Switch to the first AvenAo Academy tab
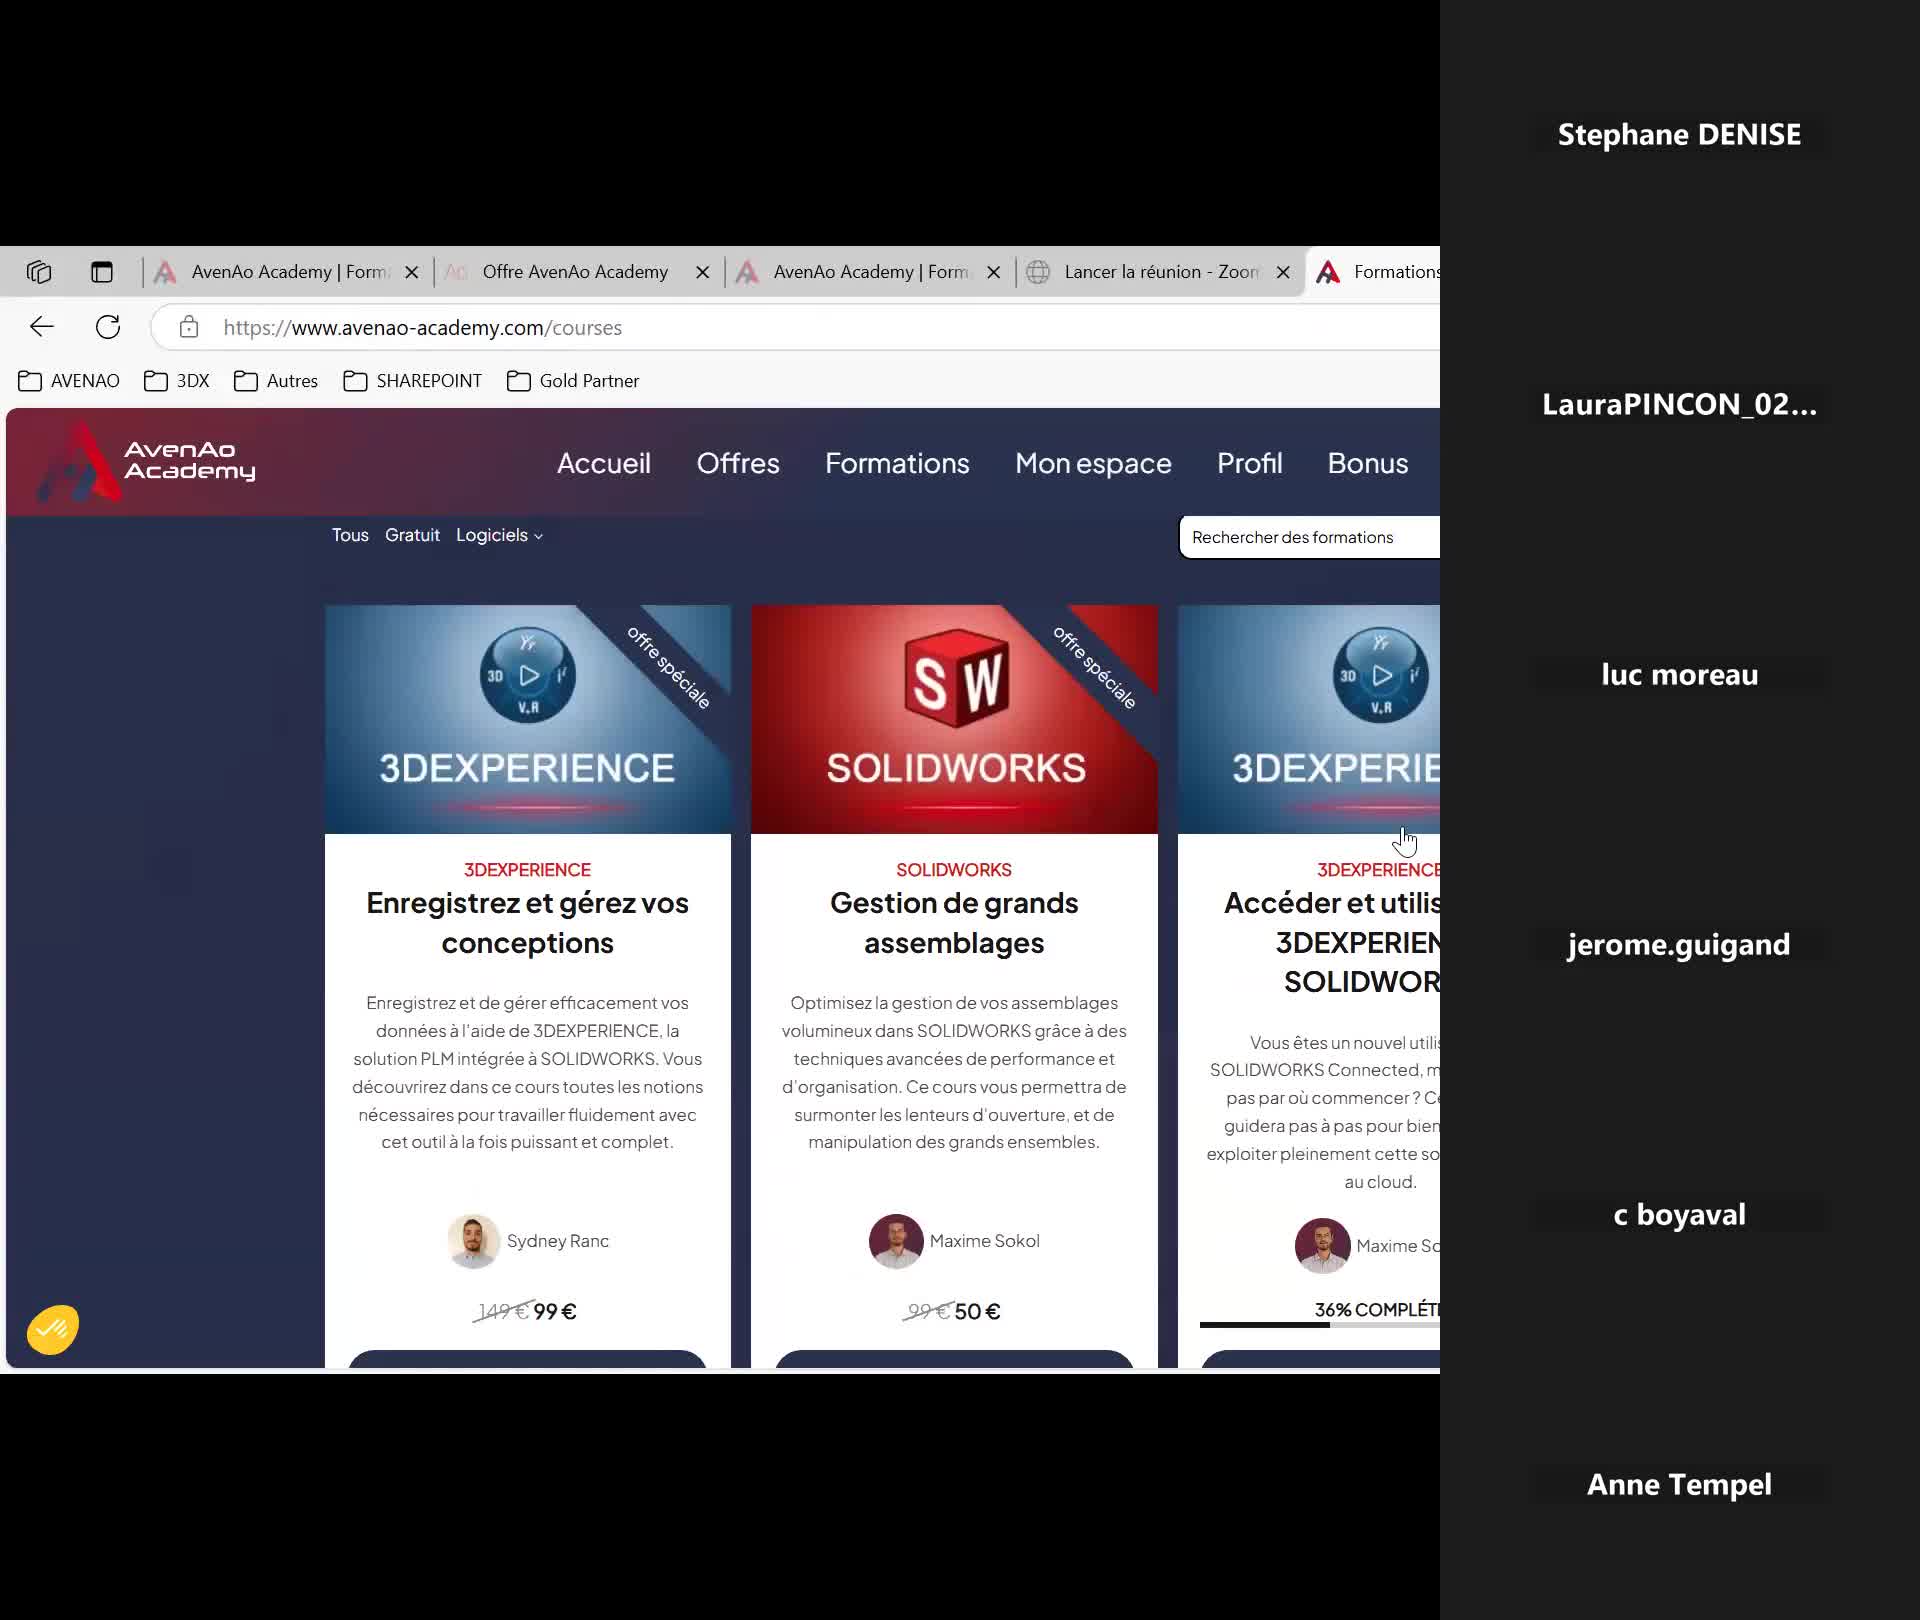This screenshot has height=1620, width=1920. pos(288,272)
